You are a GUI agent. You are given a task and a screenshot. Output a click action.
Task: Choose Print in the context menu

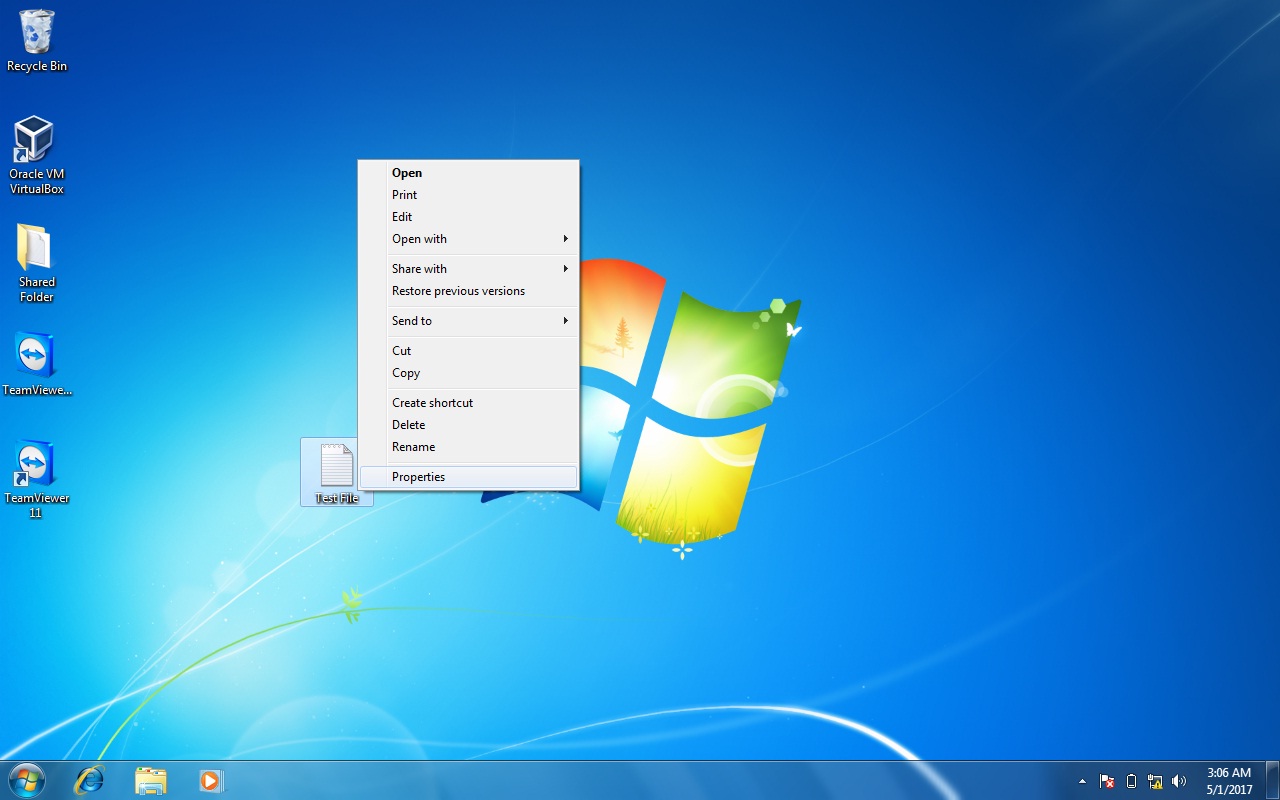(469, 195)
